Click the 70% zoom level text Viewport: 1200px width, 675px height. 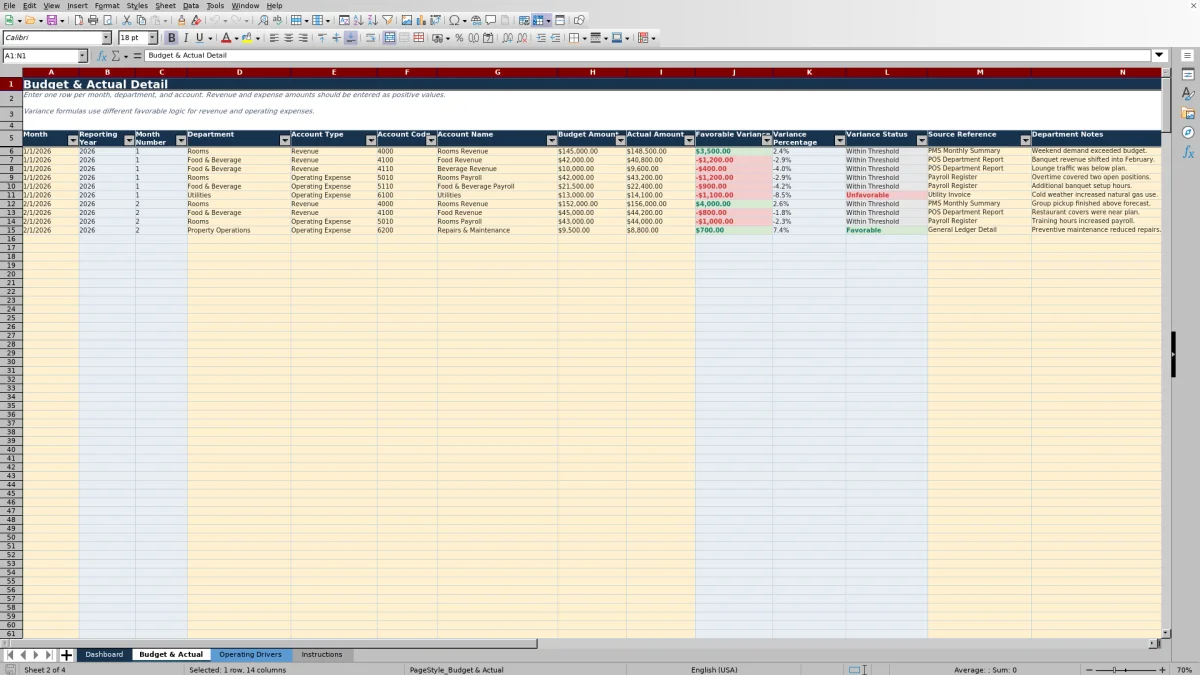pos(1184,670)
